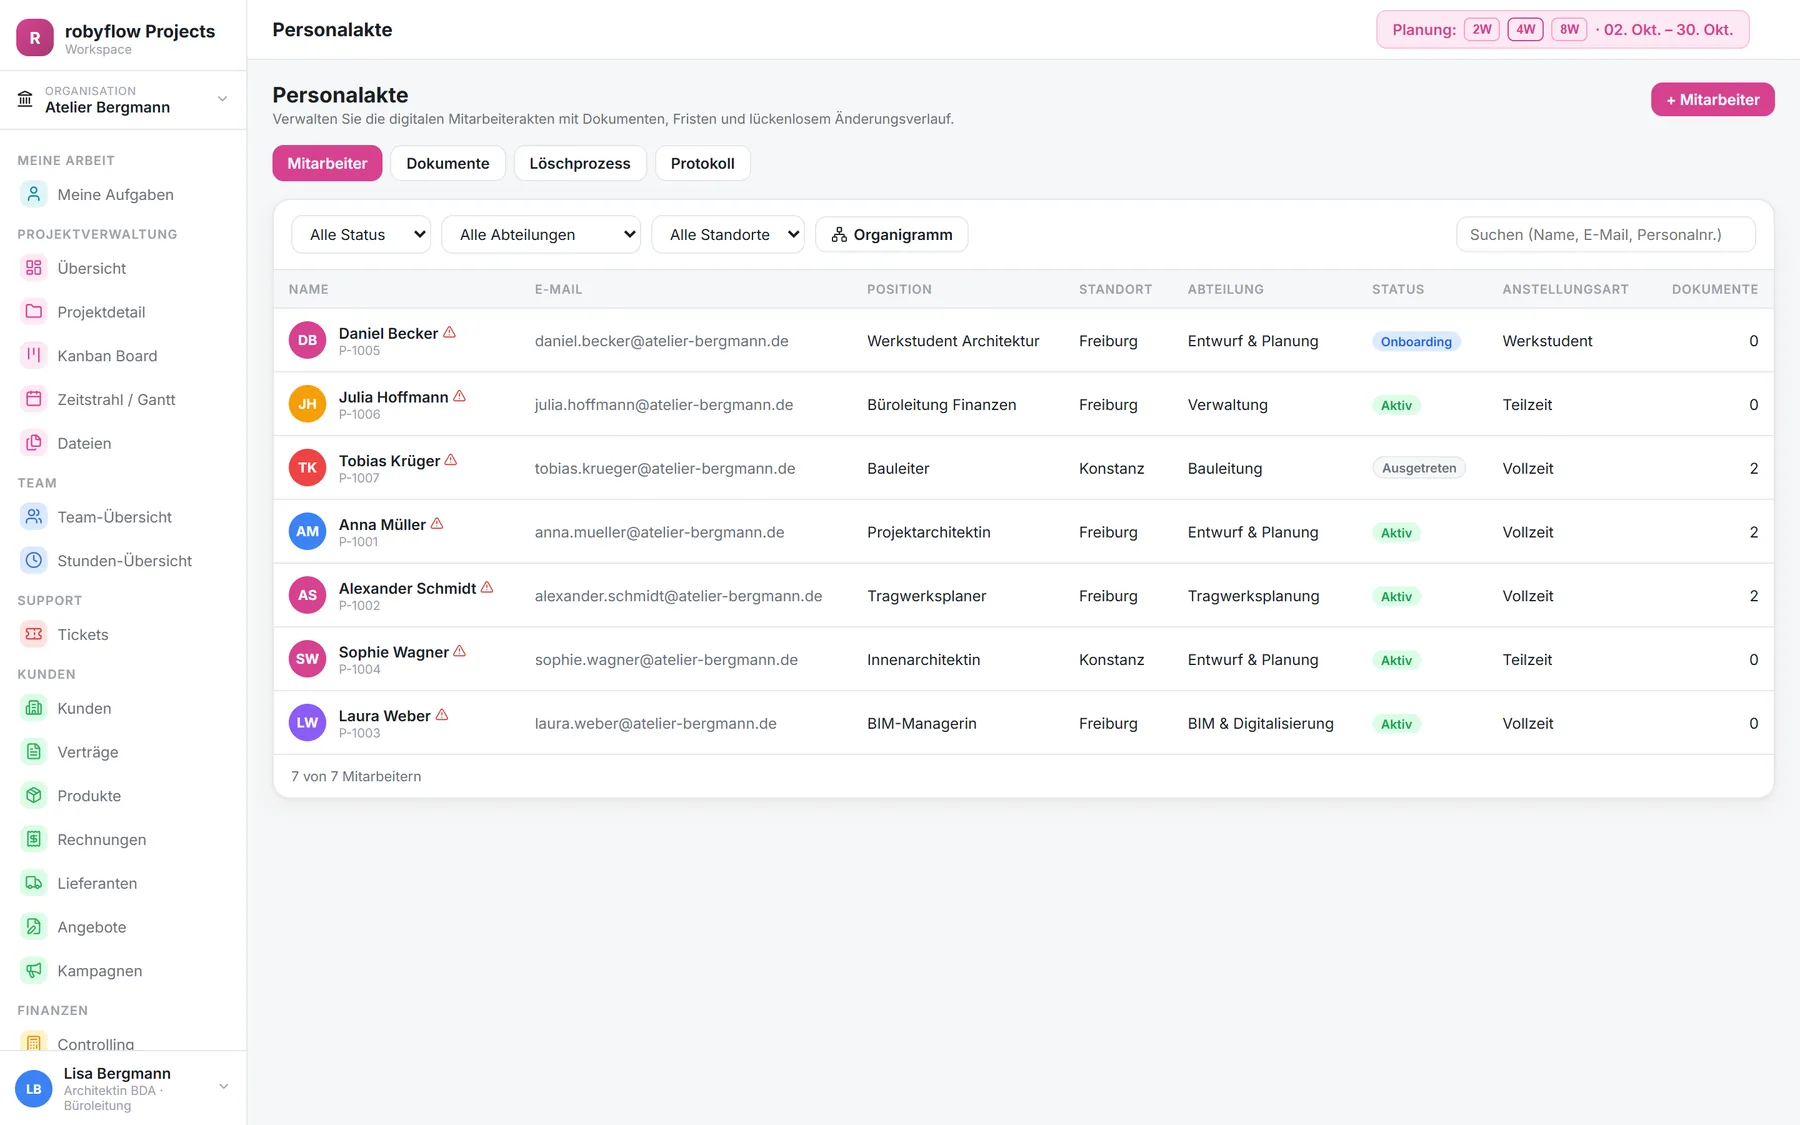Click the Ausgetreten status badge

1419,468
